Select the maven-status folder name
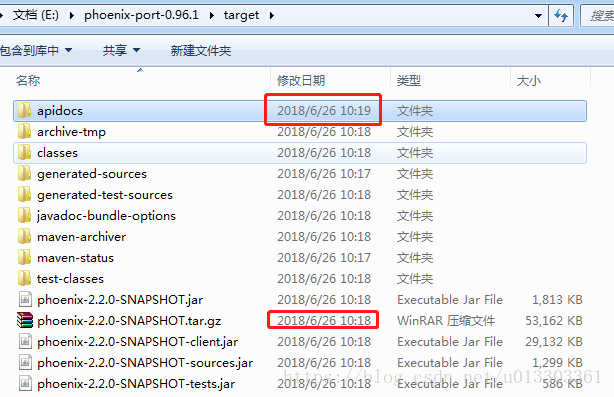Screen dimensions: 614x397 [x=75, y=258]
